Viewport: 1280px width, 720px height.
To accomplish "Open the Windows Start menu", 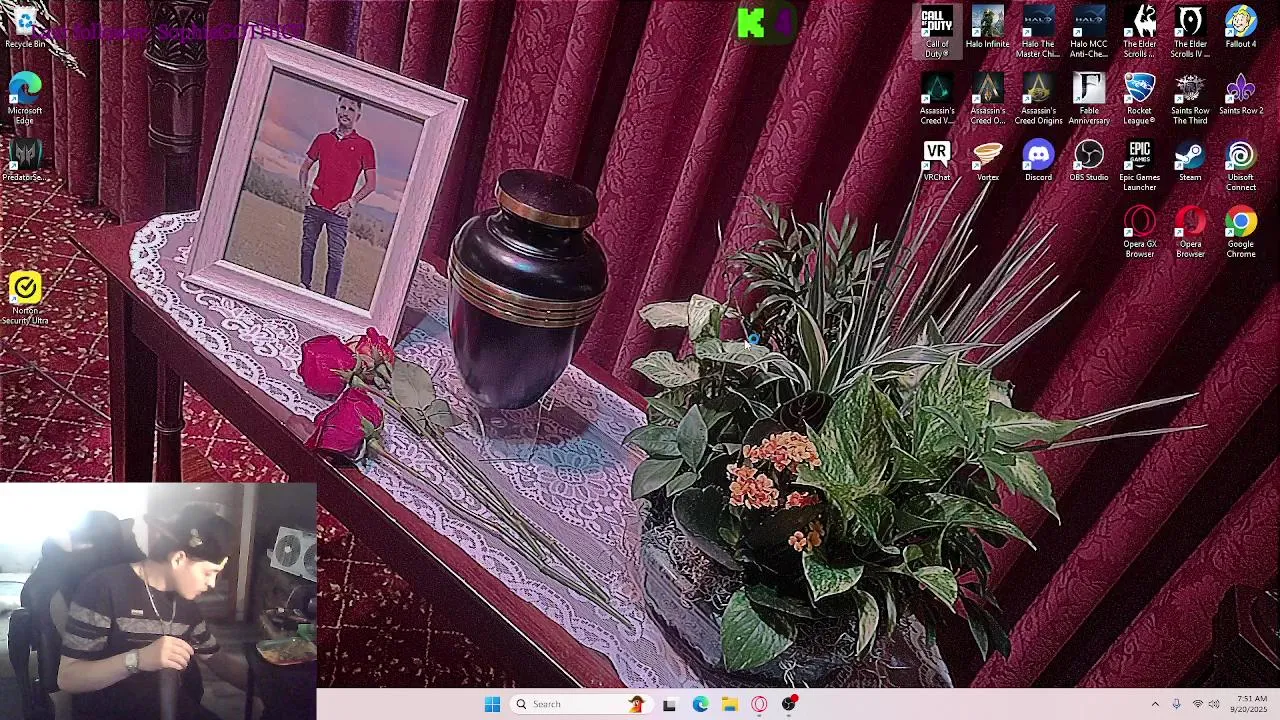I will pyautogui.click(x=492, y=704).
